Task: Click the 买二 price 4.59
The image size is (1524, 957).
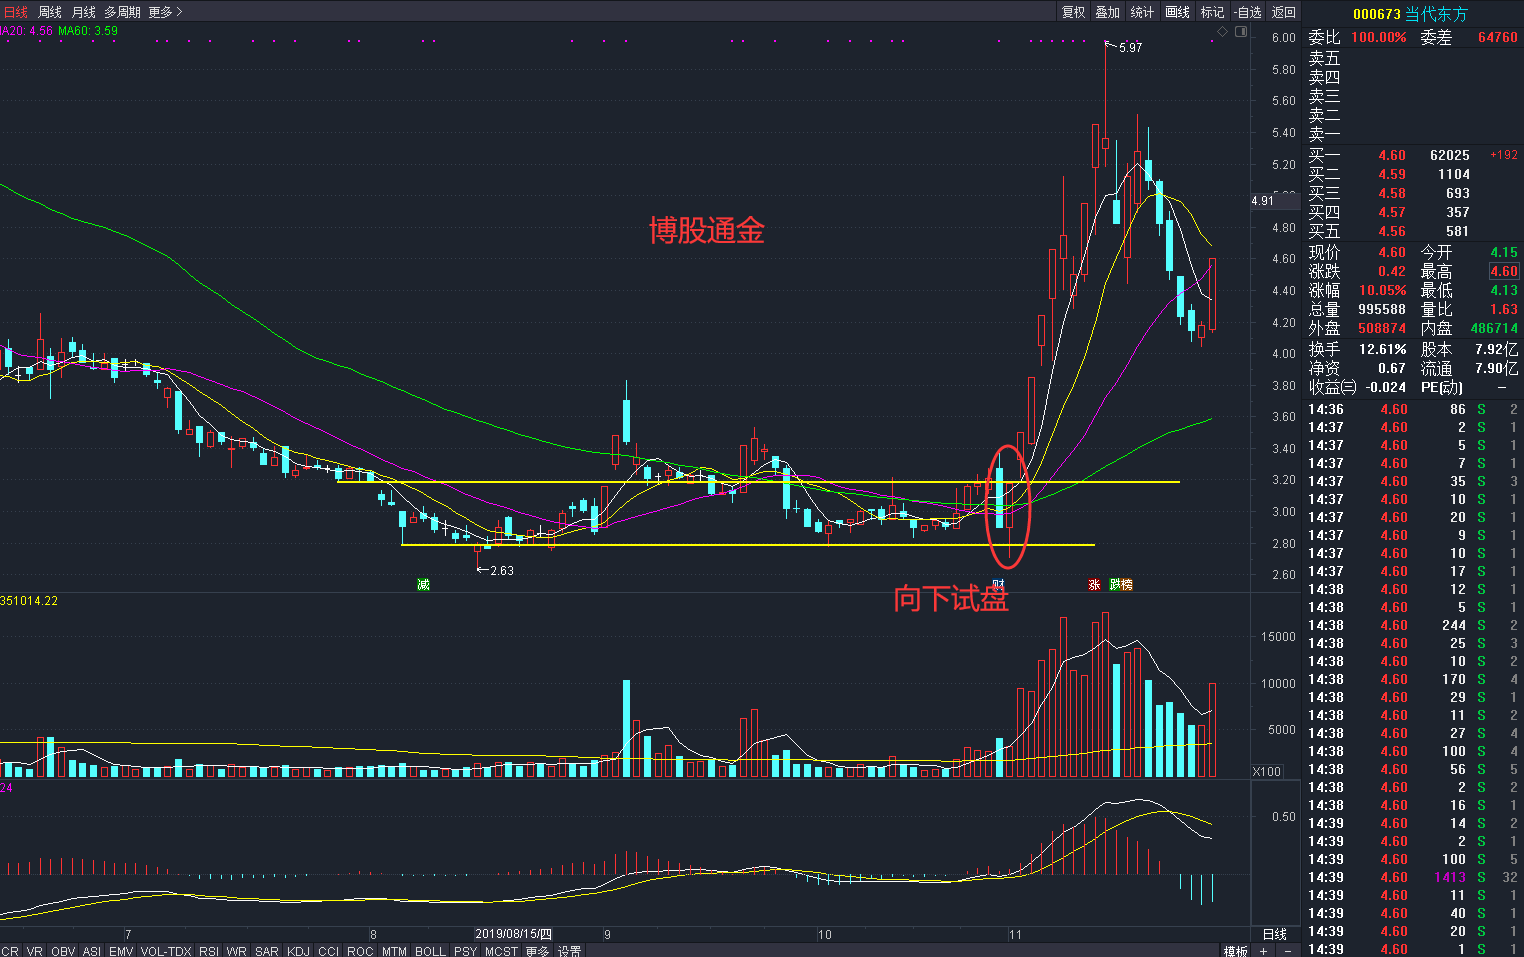Action: (1392, 174)
